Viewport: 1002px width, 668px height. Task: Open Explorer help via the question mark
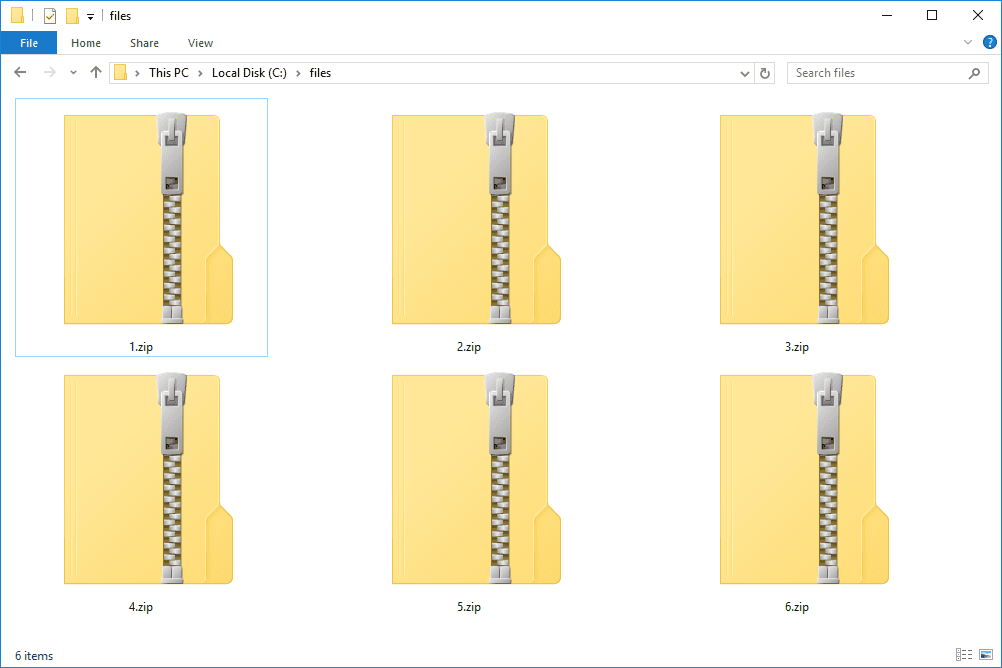[989, 42]
